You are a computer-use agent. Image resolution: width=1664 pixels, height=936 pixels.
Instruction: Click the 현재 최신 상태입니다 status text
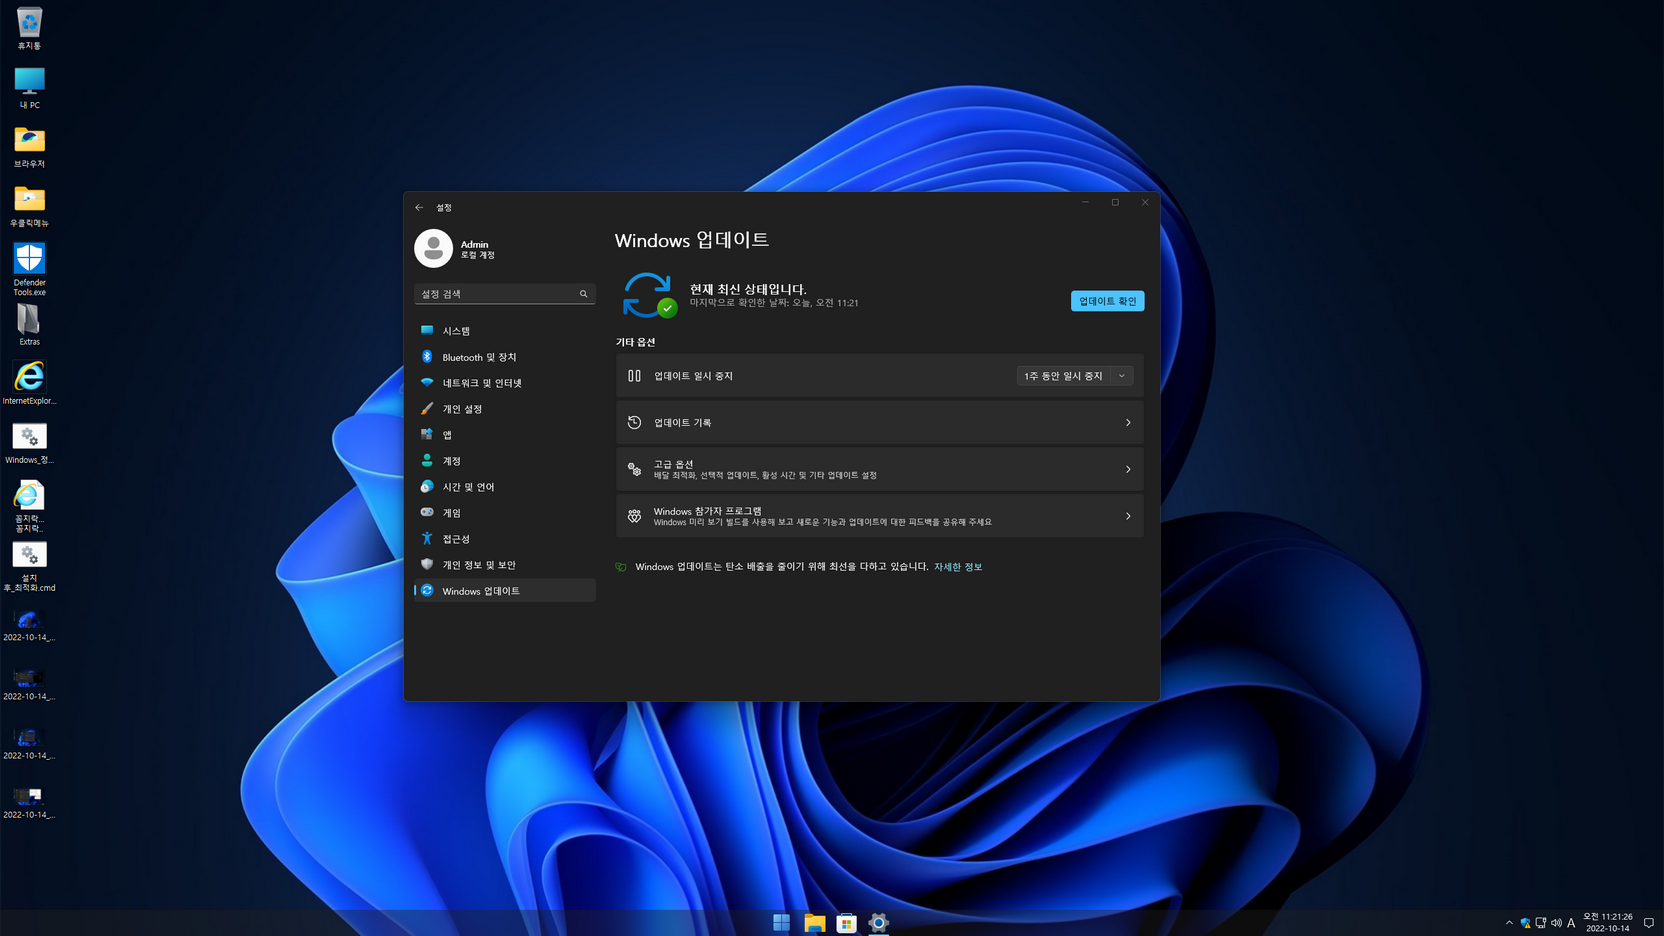coord(748,289)
